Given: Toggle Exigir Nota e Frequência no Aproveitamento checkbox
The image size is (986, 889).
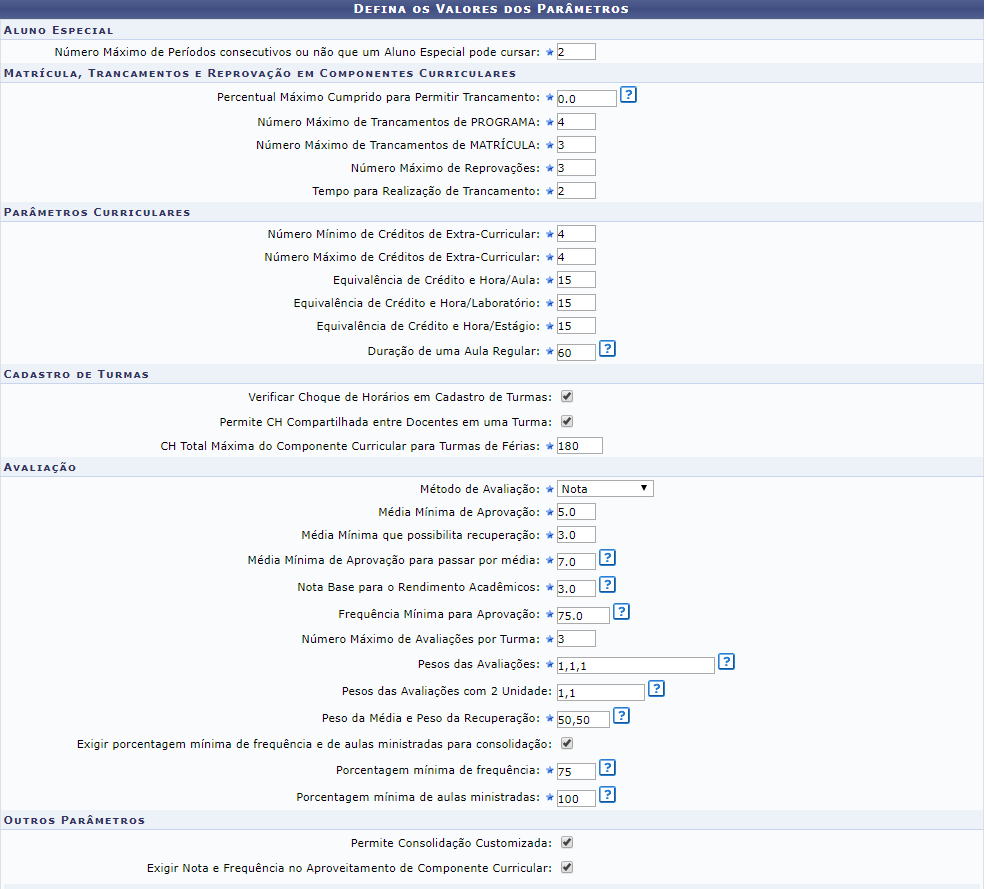Looking at the screenshot, I should (x=567, y=867).
